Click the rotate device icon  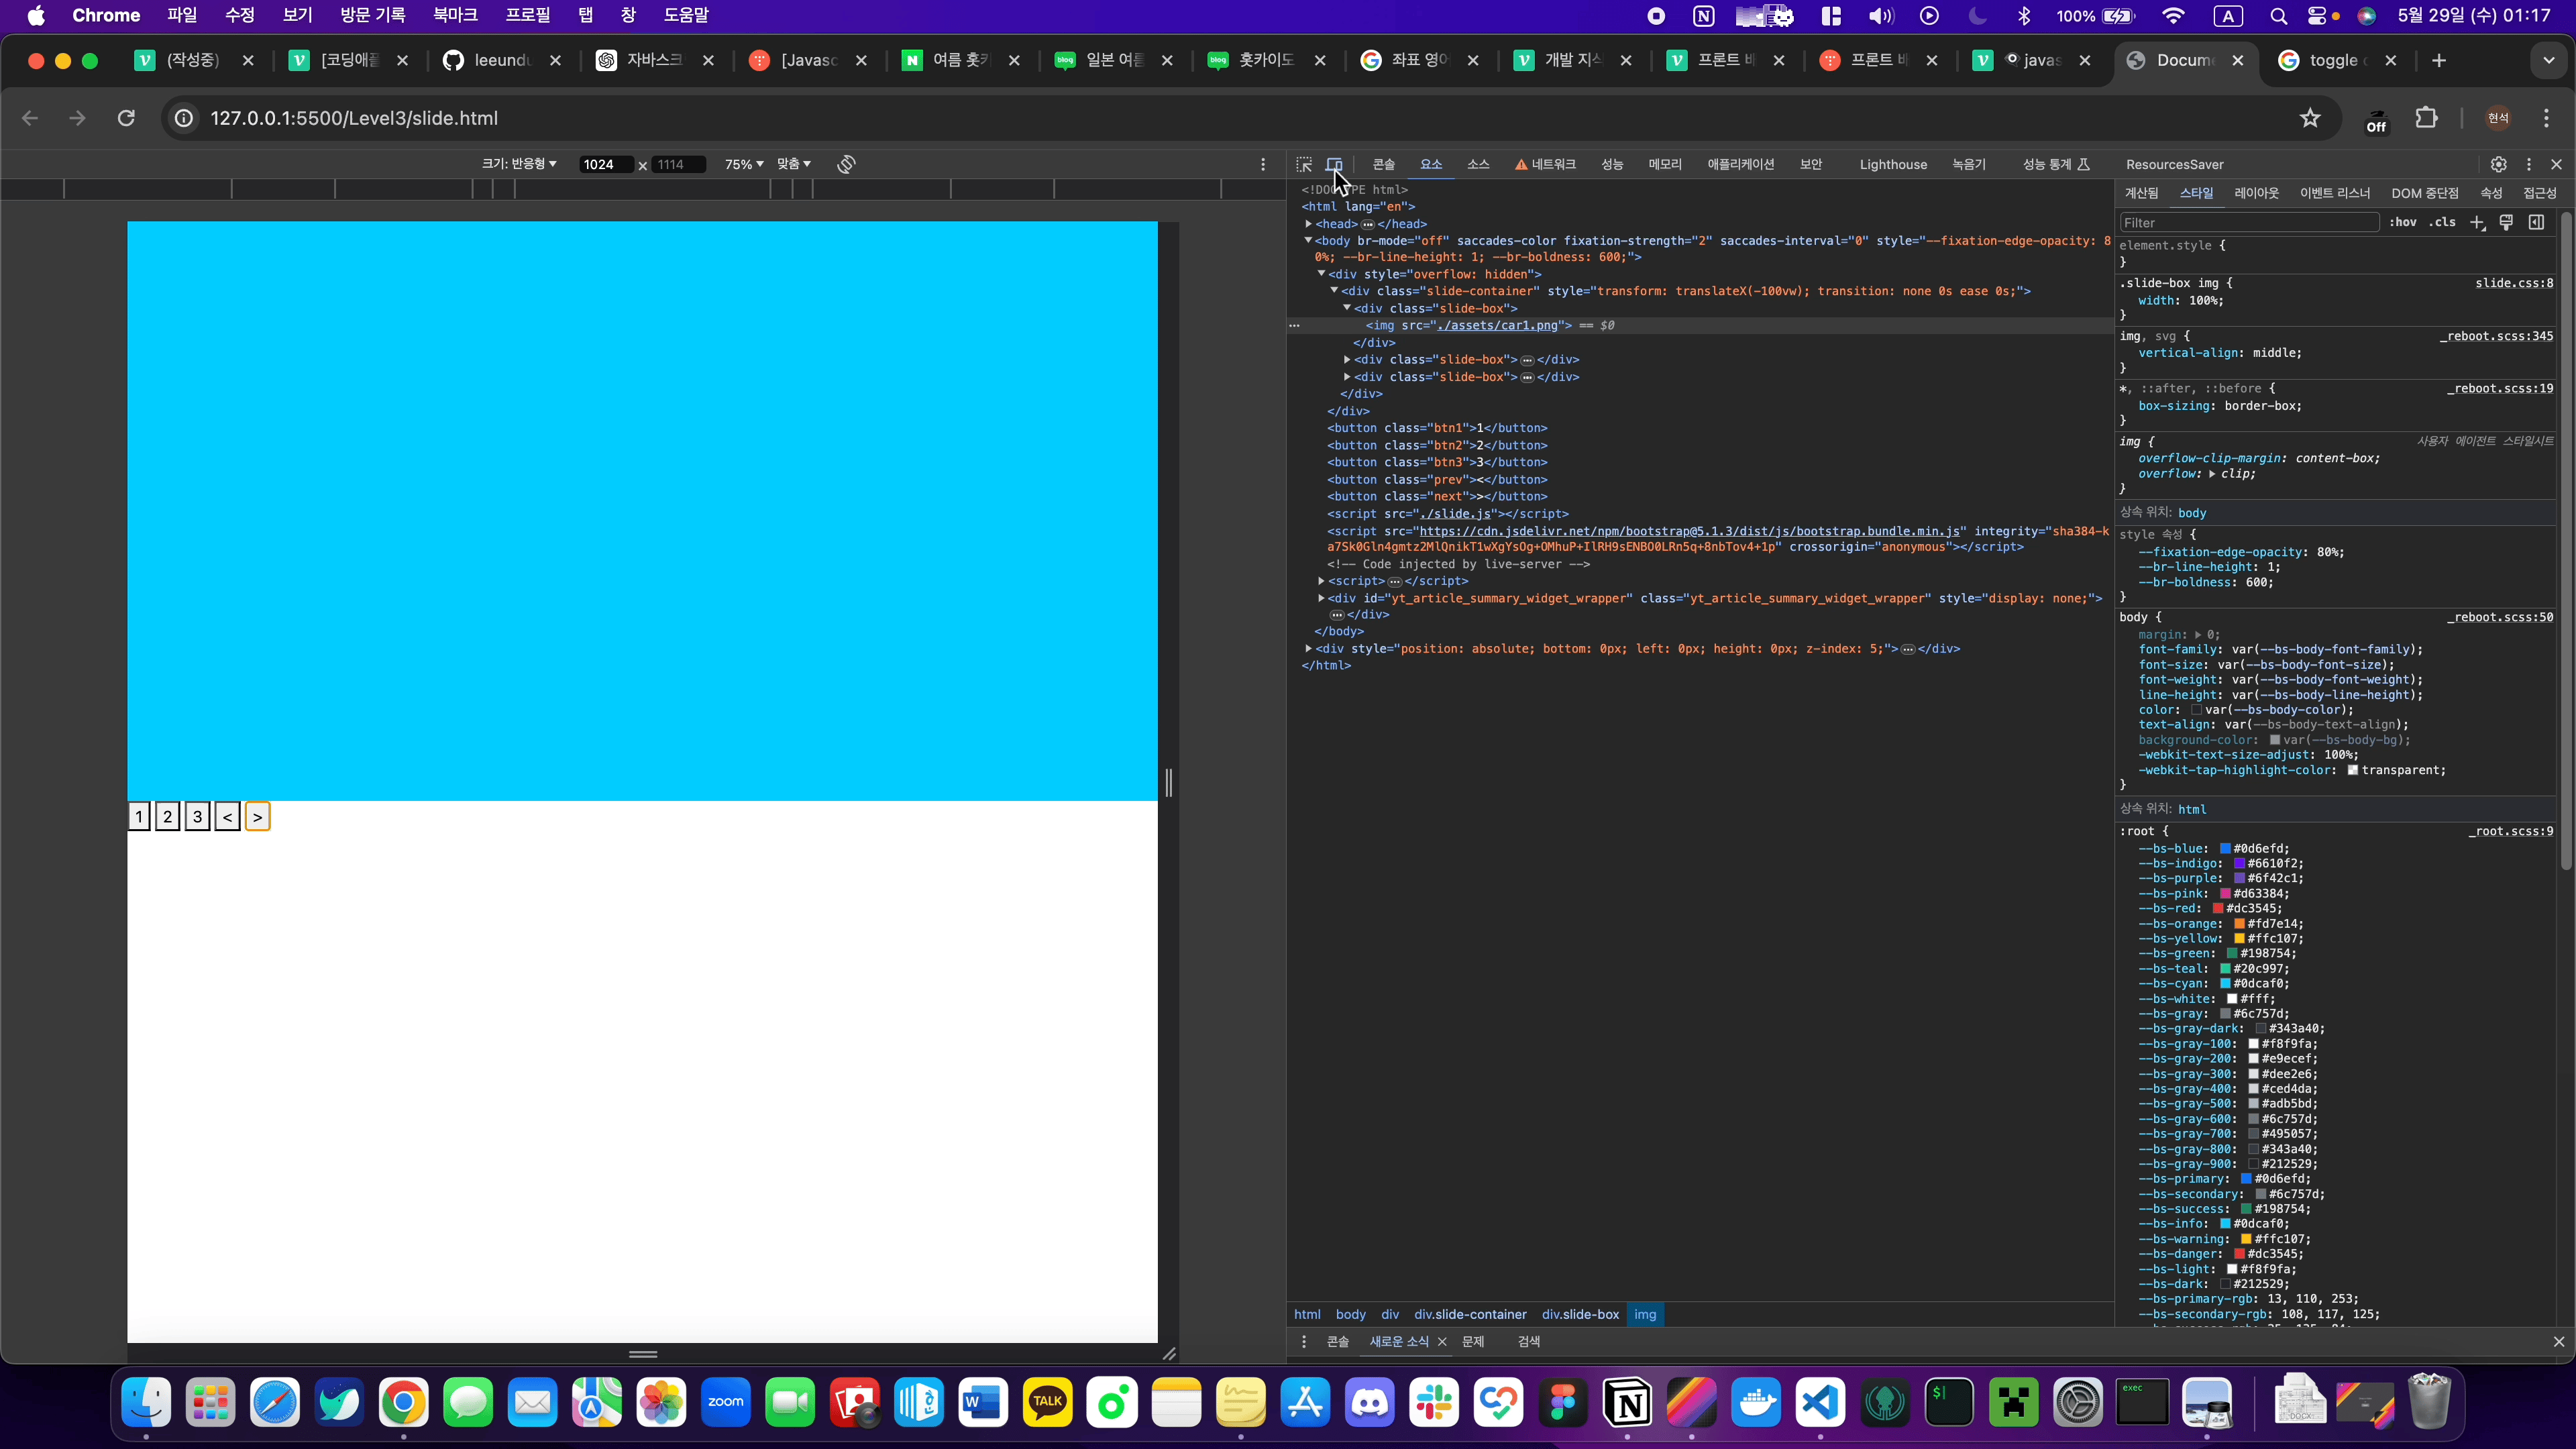(846, 164)
